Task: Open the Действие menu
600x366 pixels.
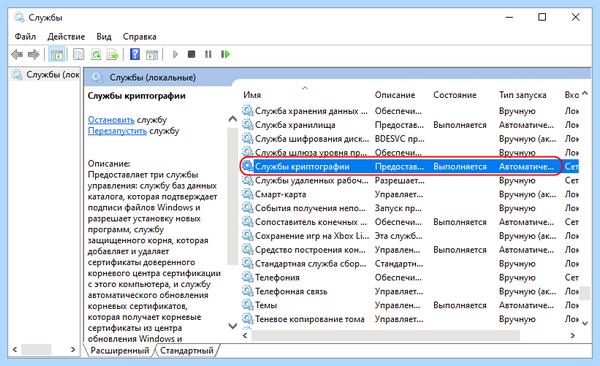Action: [x=66, y=37]
